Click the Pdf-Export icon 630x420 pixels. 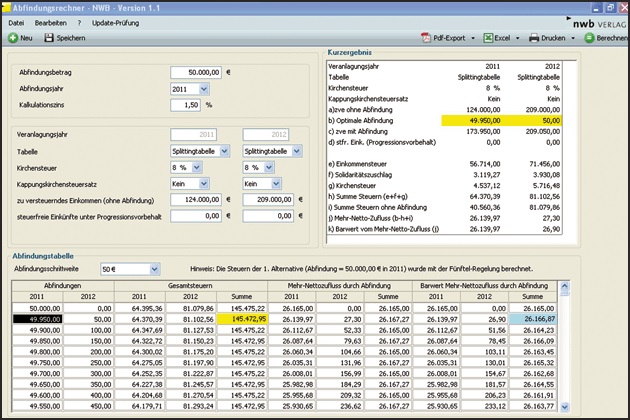click(x=425, y=37)
